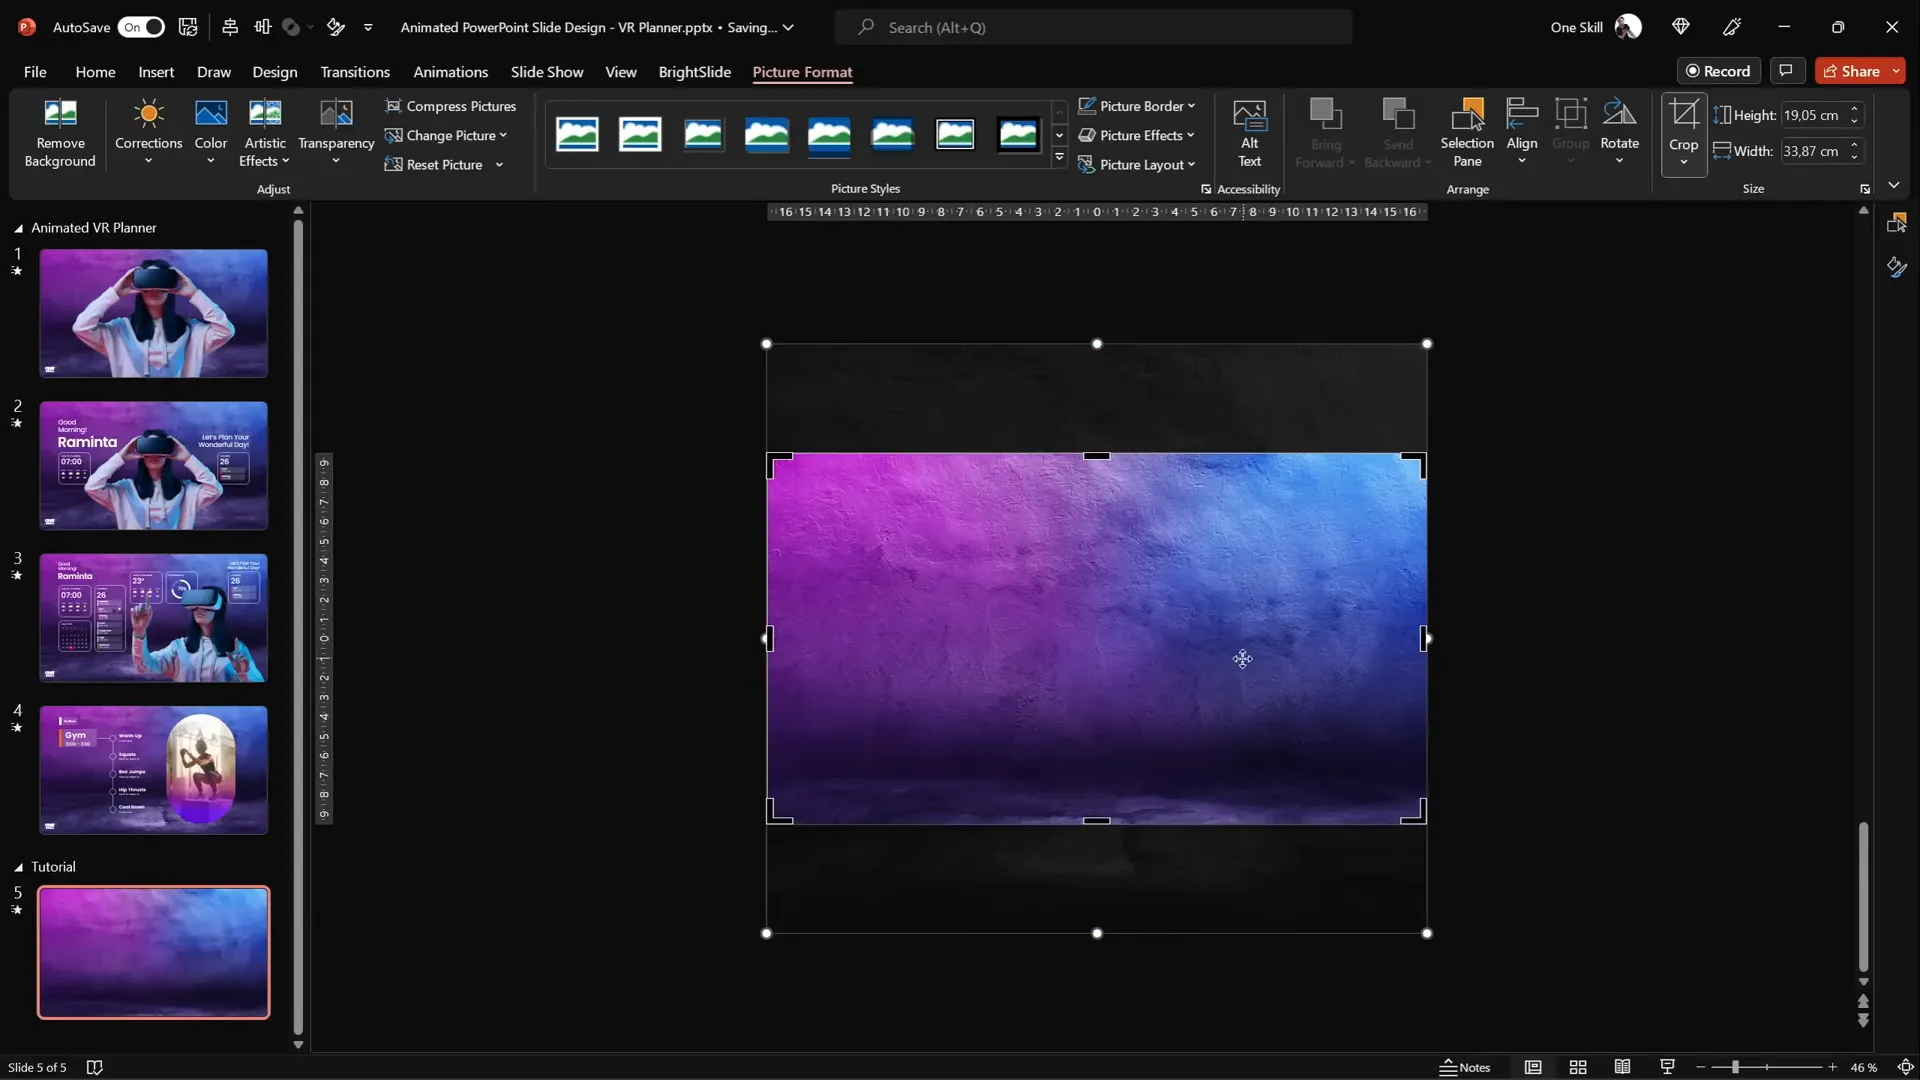Bring the picture Forward

coord(1324,130)
